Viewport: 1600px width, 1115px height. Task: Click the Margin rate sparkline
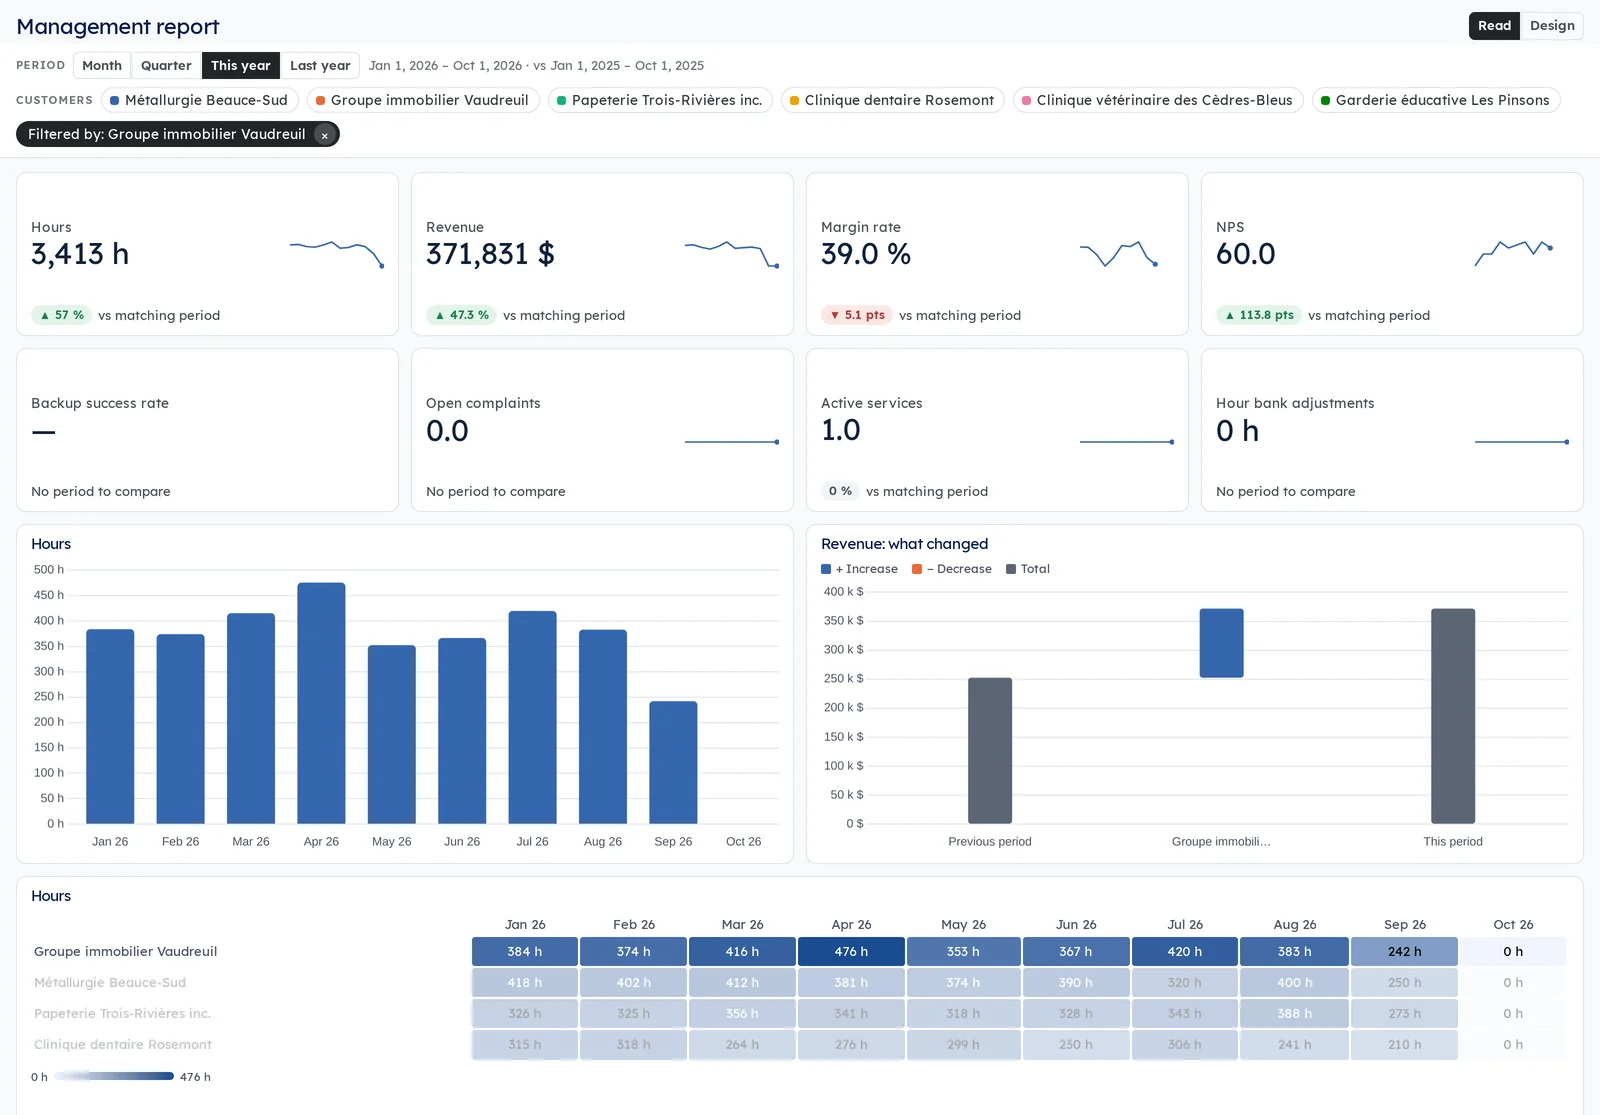point(1119,254)
